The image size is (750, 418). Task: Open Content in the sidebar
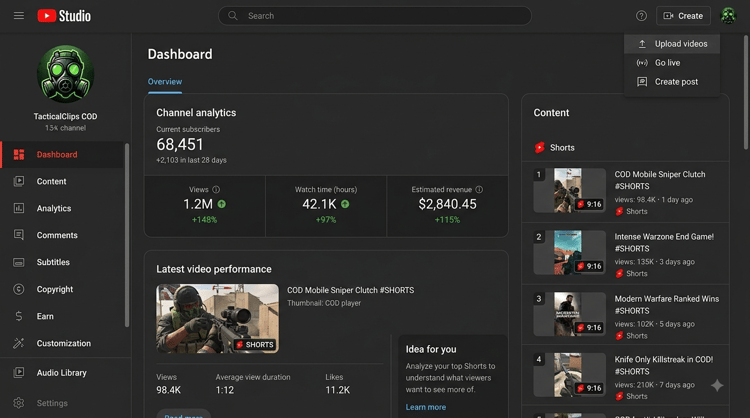(x=63, y=181)
